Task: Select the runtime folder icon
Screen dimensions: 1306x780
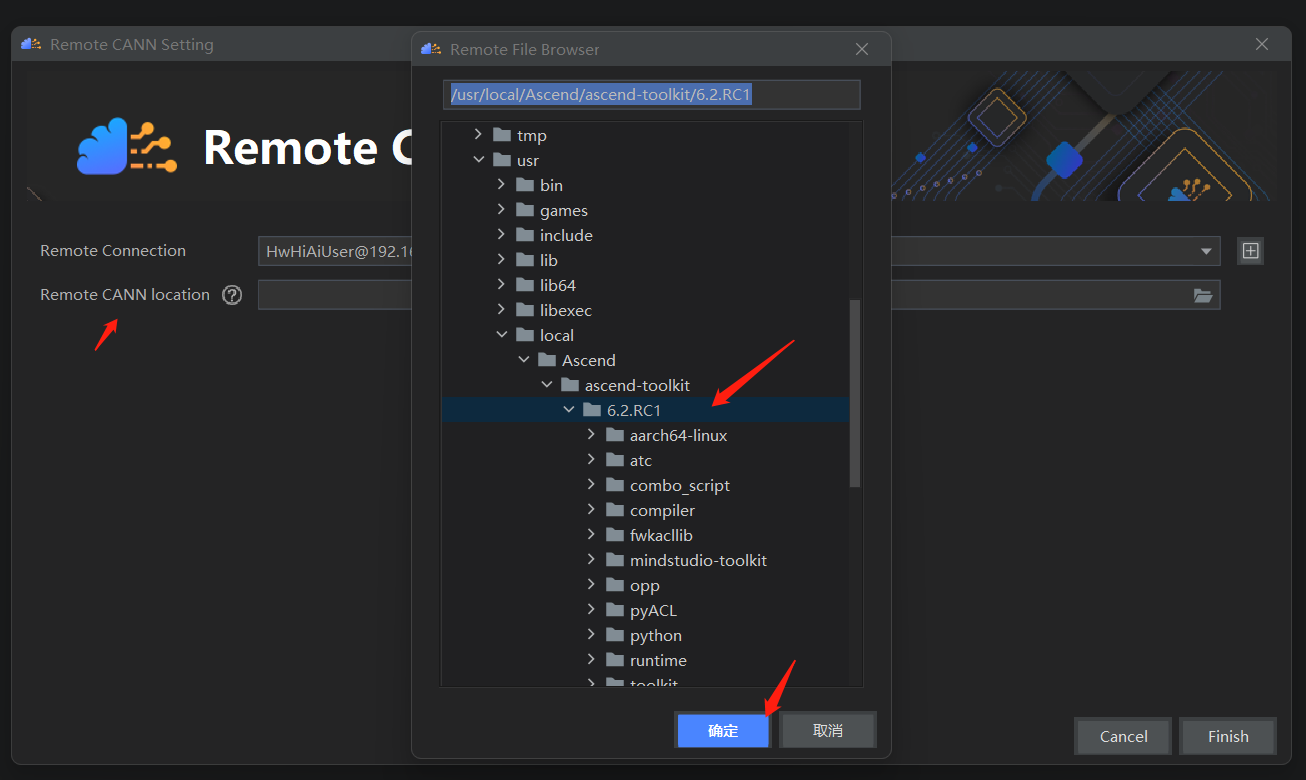Action: coord(614,660)
